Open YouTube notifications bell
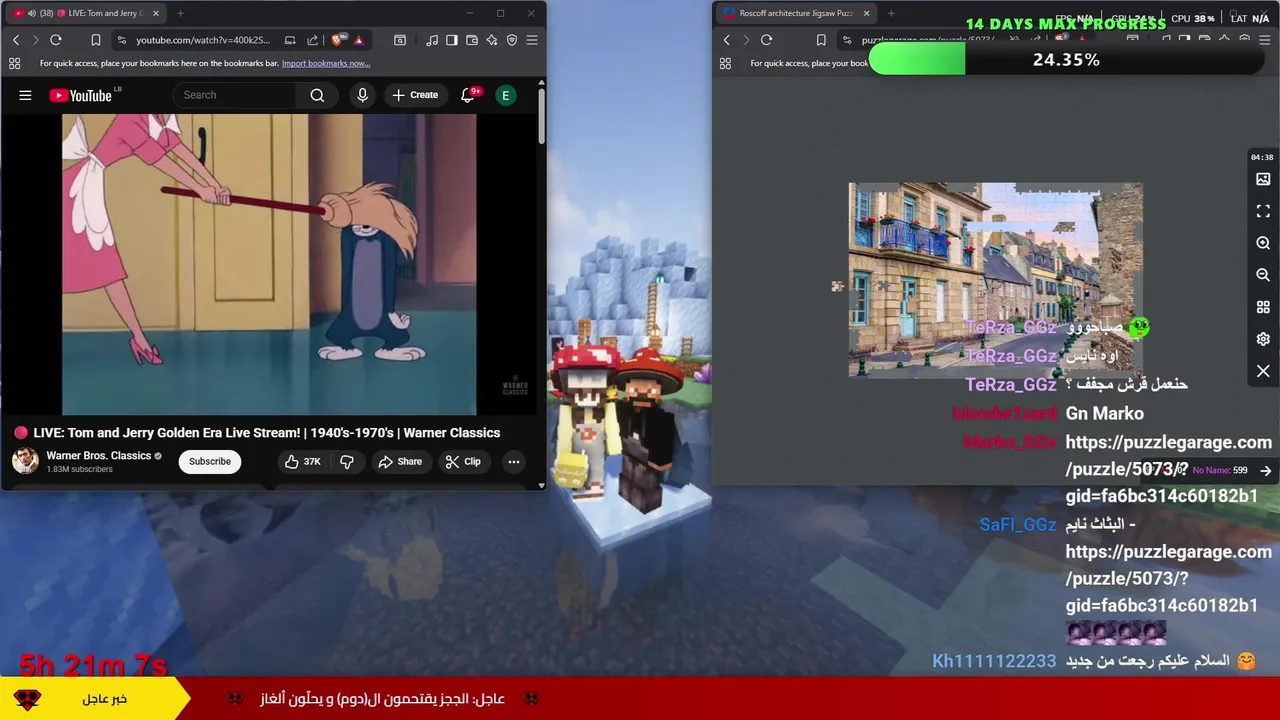Screen dimensions: 1280x720 coord(468,95)
